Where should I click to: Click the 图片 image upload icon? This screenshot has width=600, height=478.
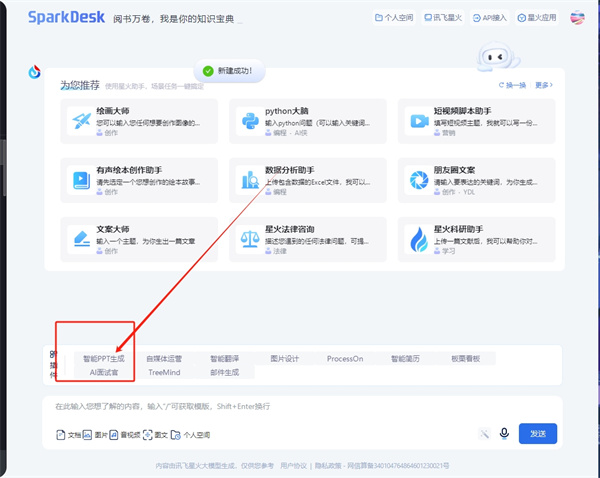coord(87,435)
